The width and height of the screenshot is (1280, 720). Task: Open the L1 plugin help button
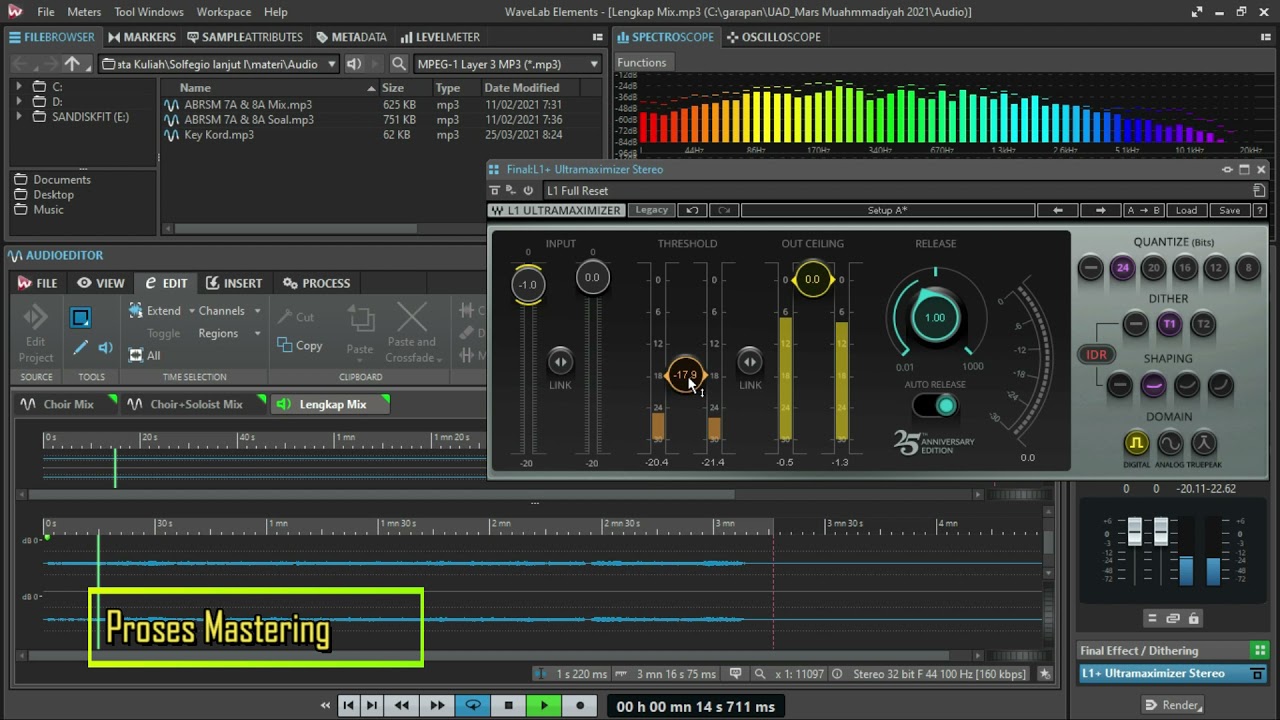(x=1259, y=211)
